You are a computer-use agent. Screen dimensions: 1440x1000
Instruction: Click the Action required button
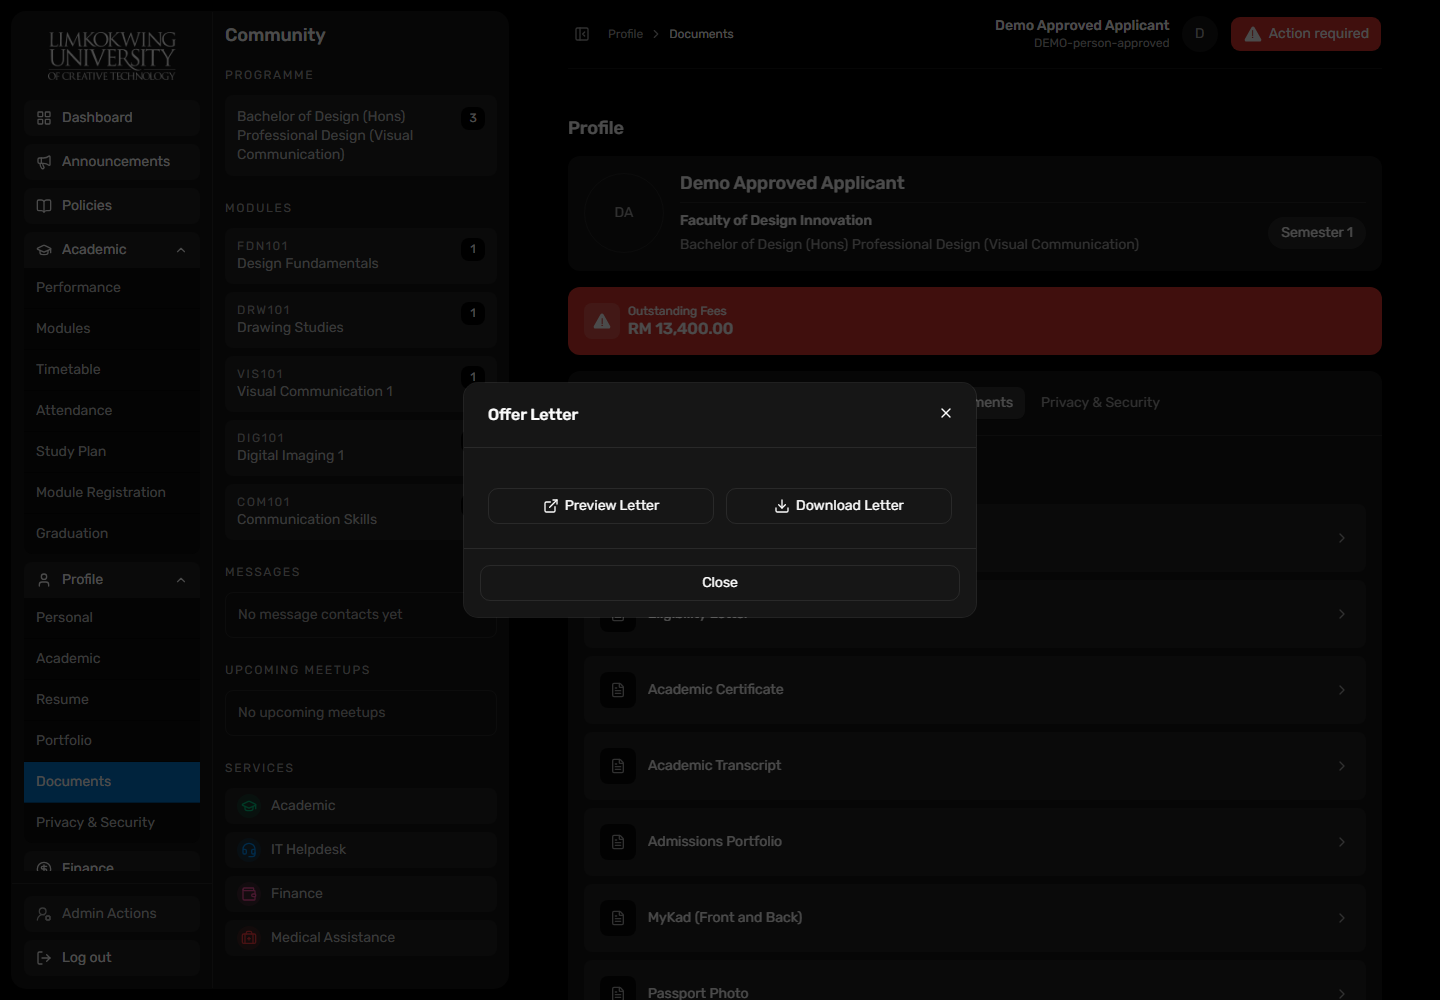[1306, 34]
